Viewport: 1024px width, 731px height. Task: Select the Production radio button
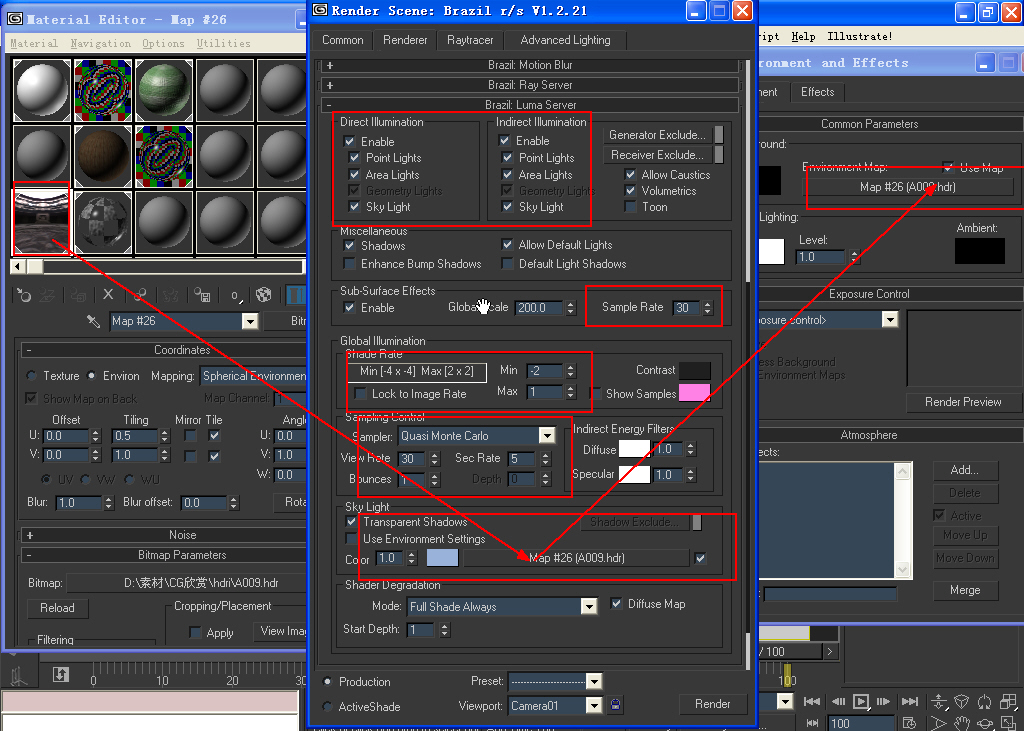(x=327, y=681)
